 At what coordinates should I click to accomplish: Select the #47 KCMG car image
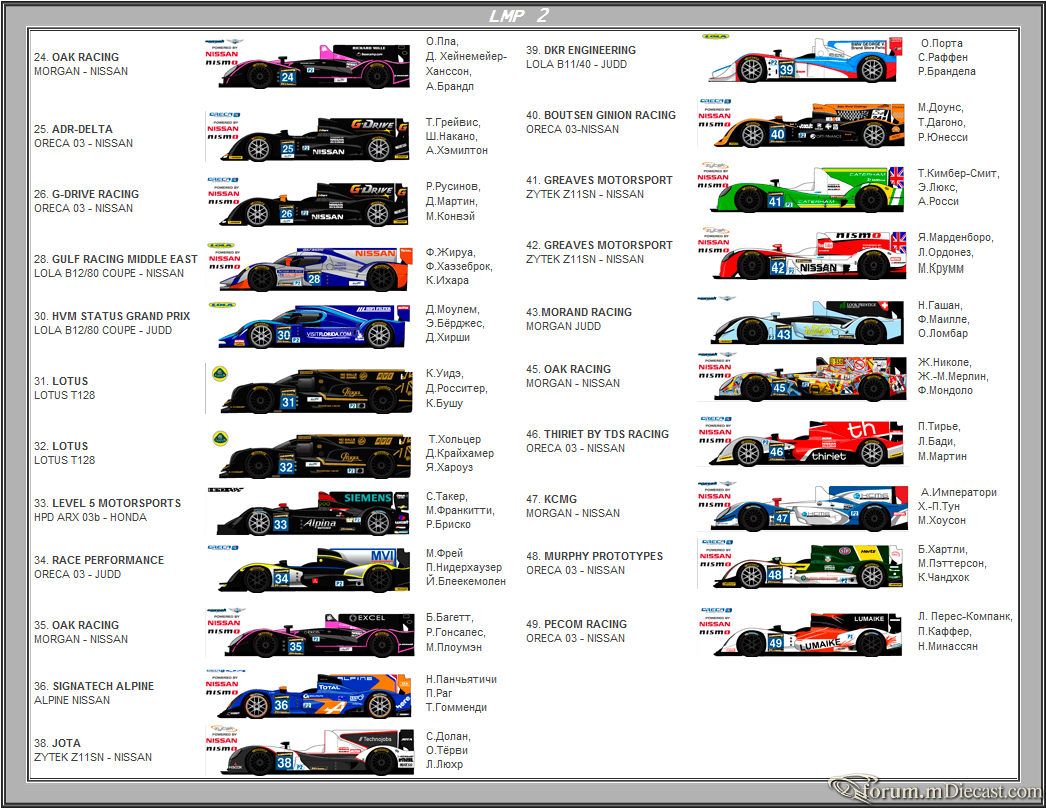coord(814,508)
